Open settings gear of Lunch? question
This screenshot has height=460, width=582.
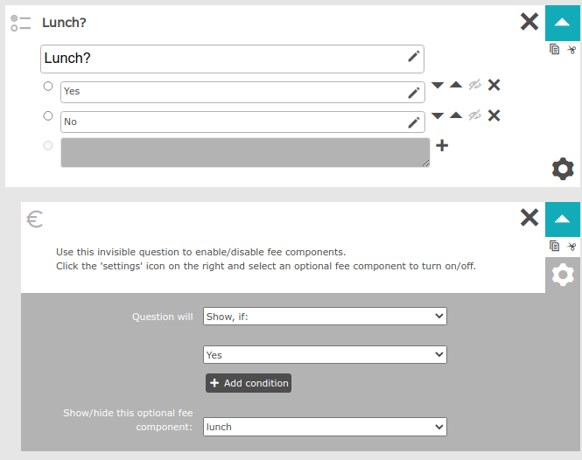563,169
